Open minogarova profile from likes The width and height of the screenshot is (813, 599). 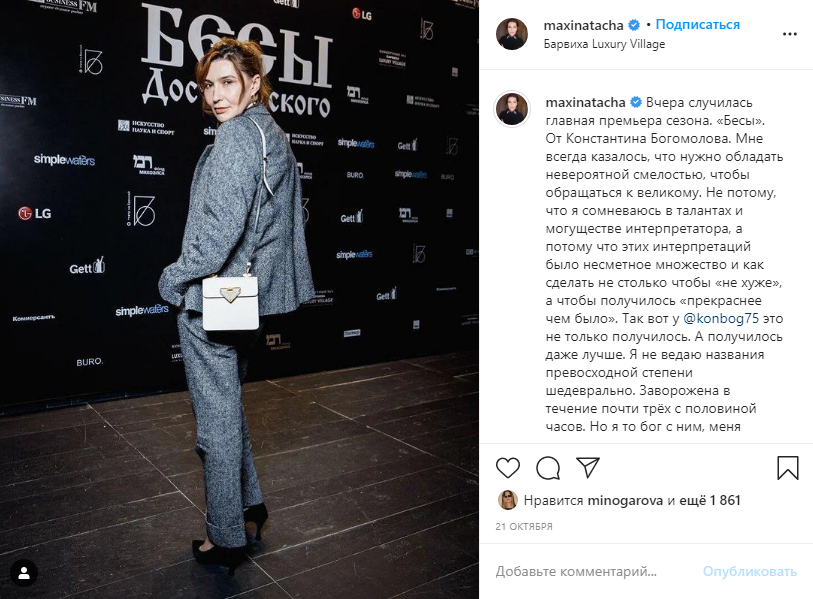tap(625, 500)
